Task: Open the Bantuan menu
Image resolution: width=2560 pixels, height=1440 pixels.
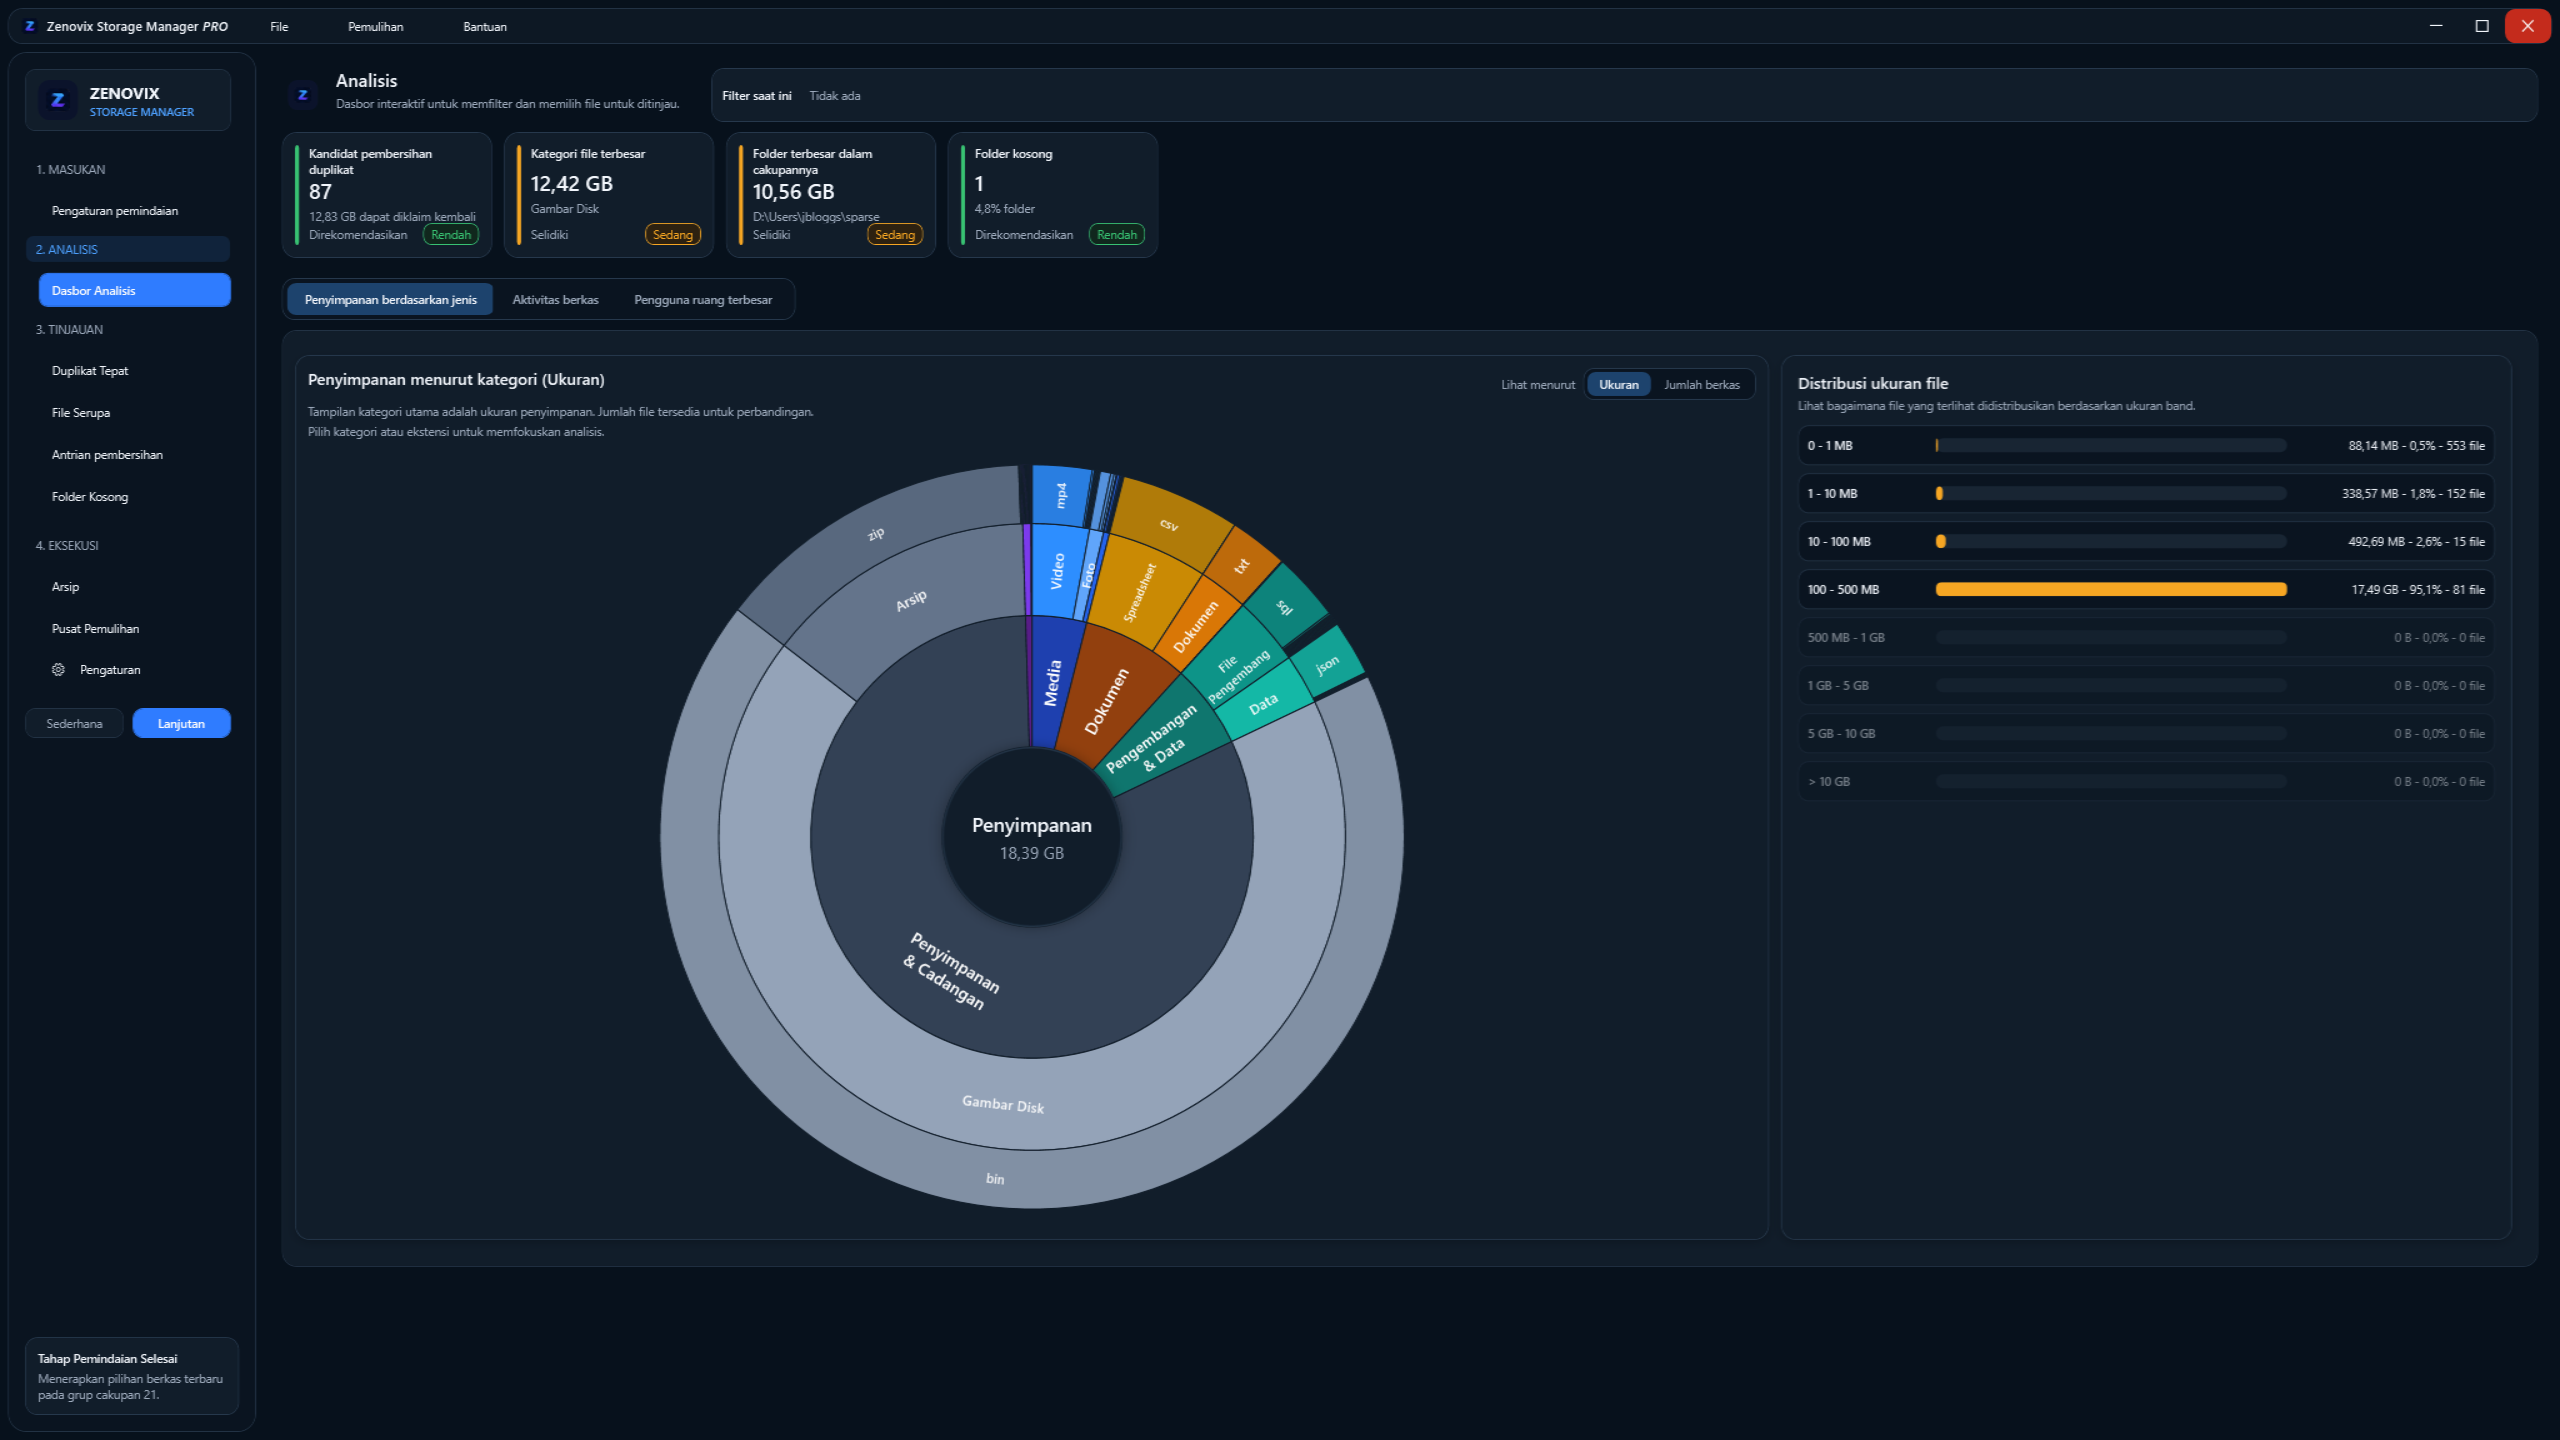Action: (x=485, y=27)
